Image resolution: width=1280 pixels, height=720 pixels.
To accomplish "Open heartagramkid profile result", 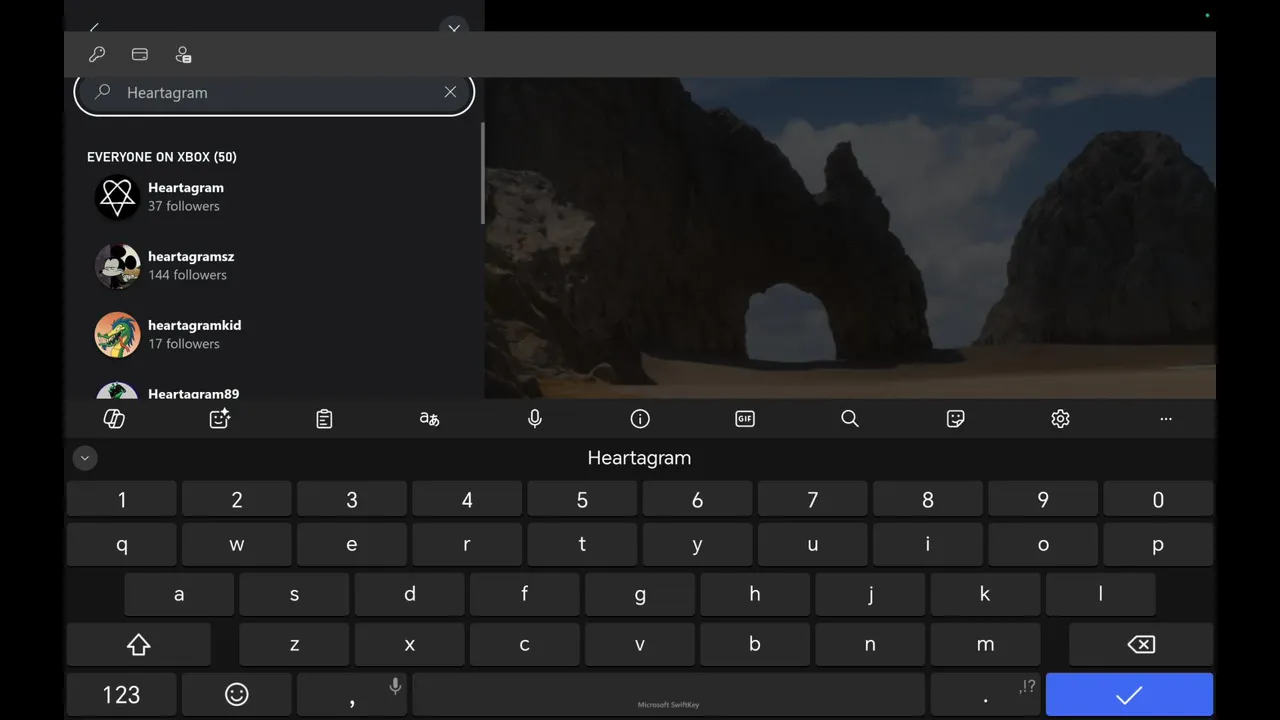I will pyautogui.click(x=274, y=335).
